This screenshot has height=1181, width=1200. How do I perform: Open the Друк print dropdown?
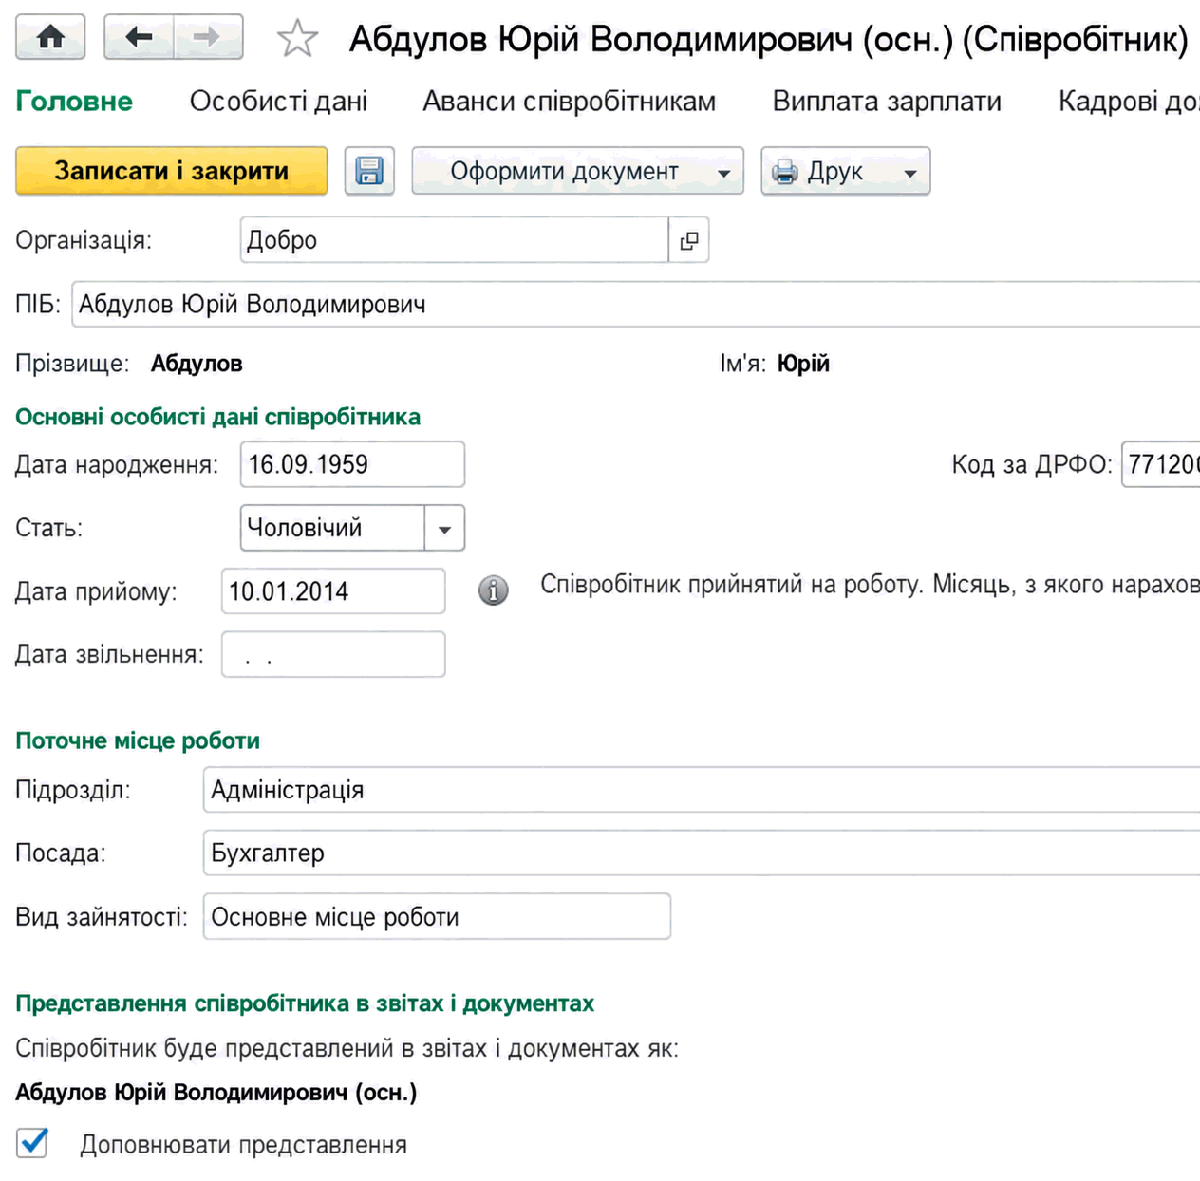[845, 171]
